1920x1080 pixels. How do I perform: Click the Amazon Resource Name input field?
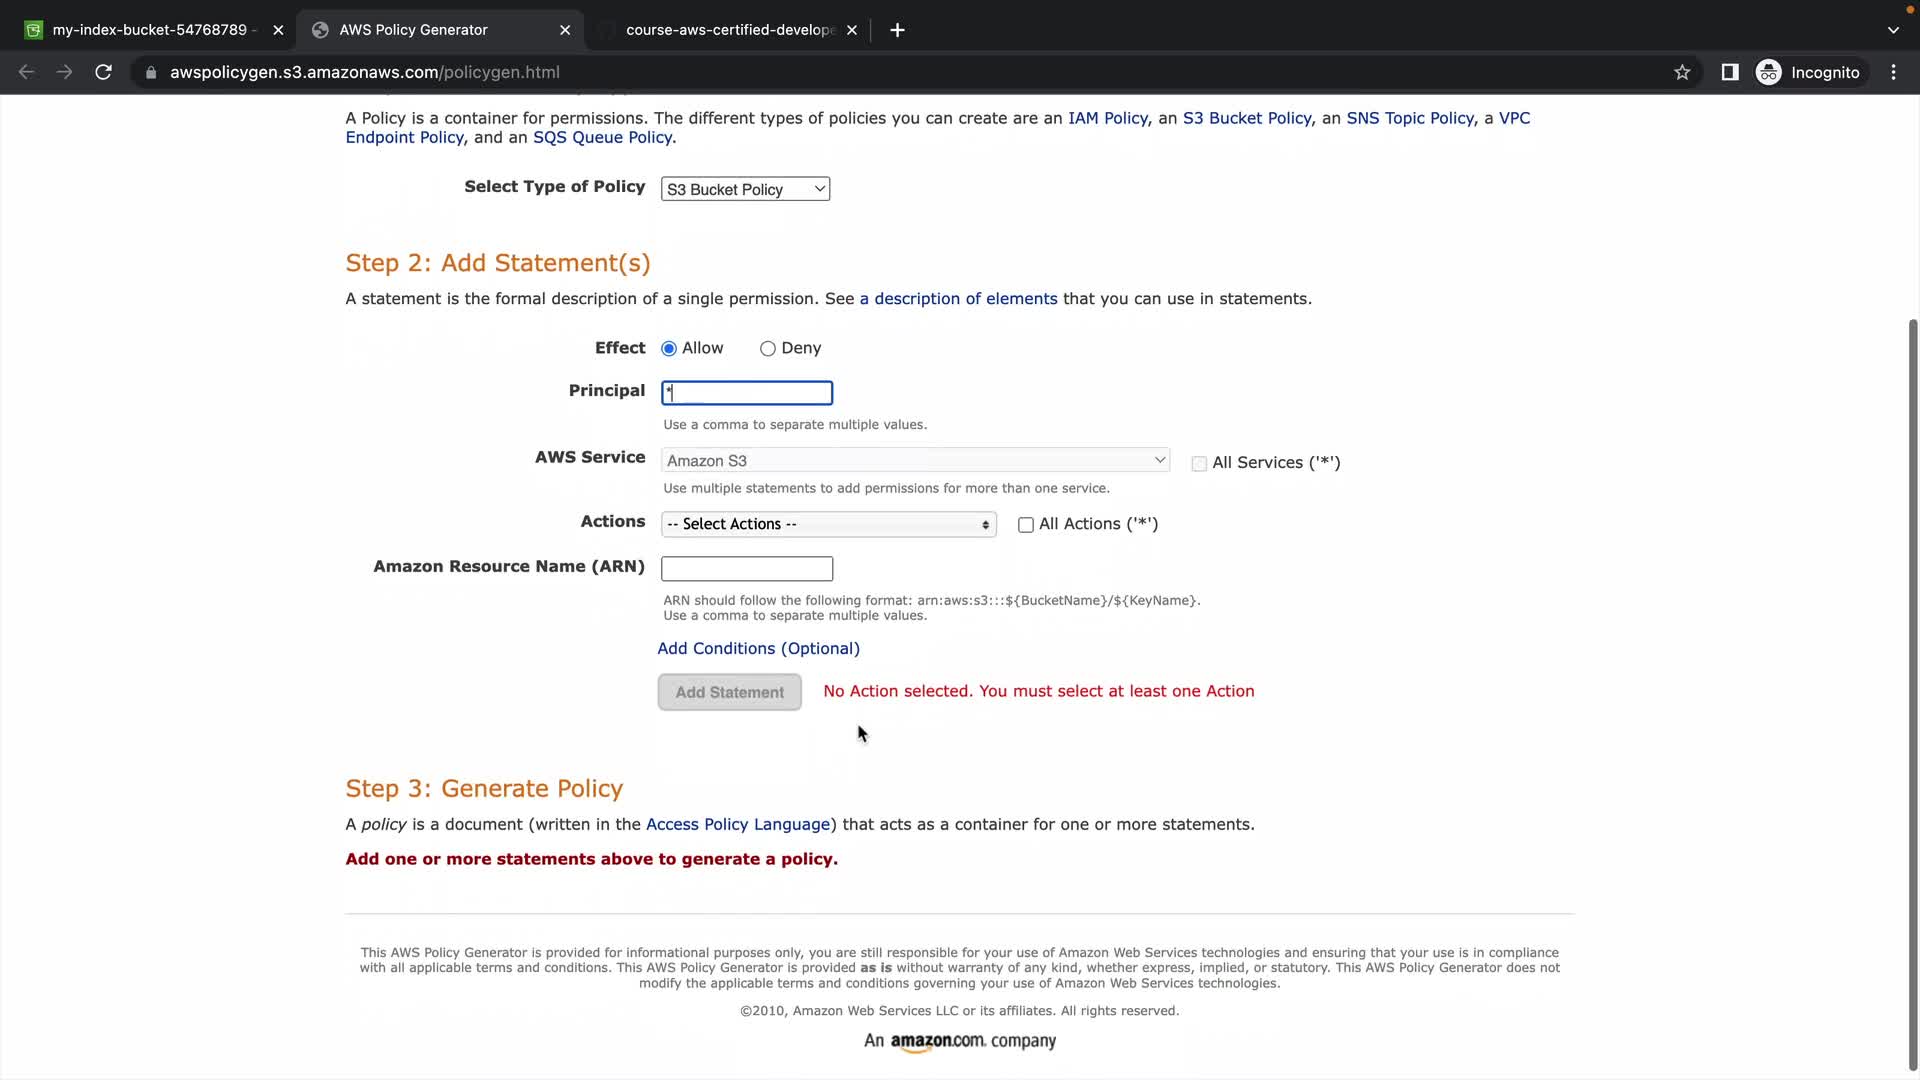tap(746, 569)
